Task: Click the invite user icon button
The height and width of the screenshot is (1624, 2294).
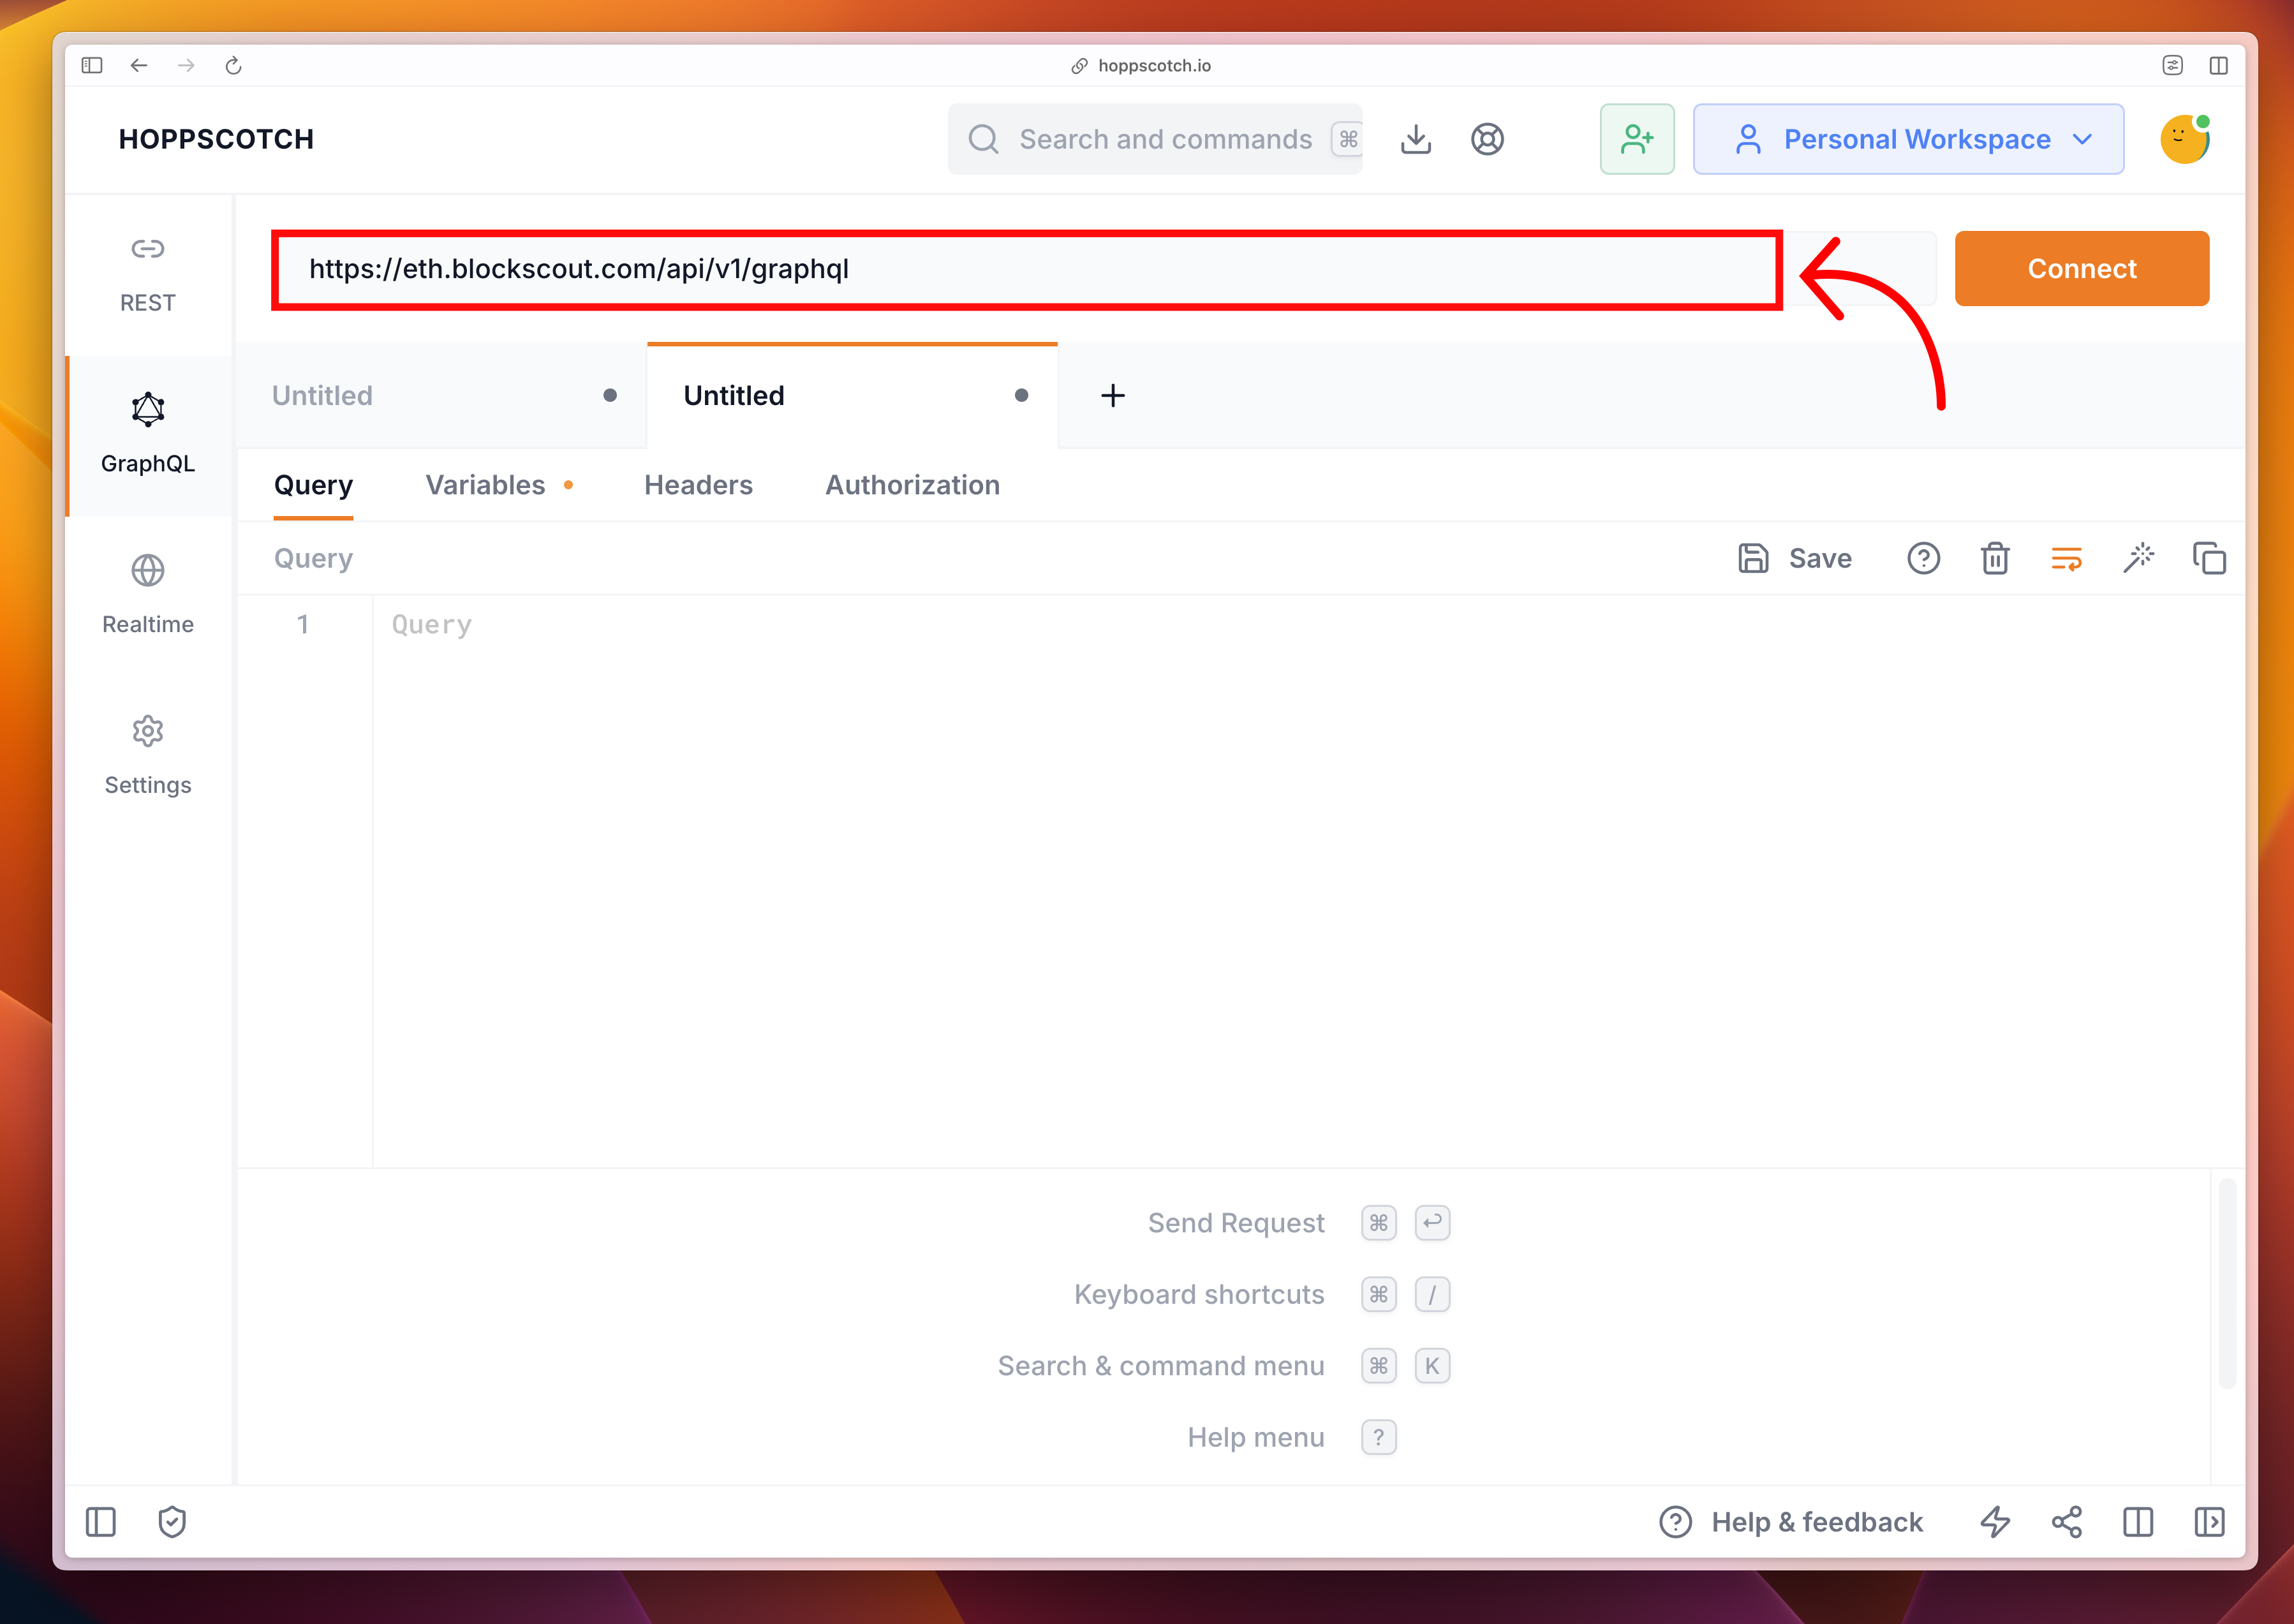Action: coord(1637,139)
